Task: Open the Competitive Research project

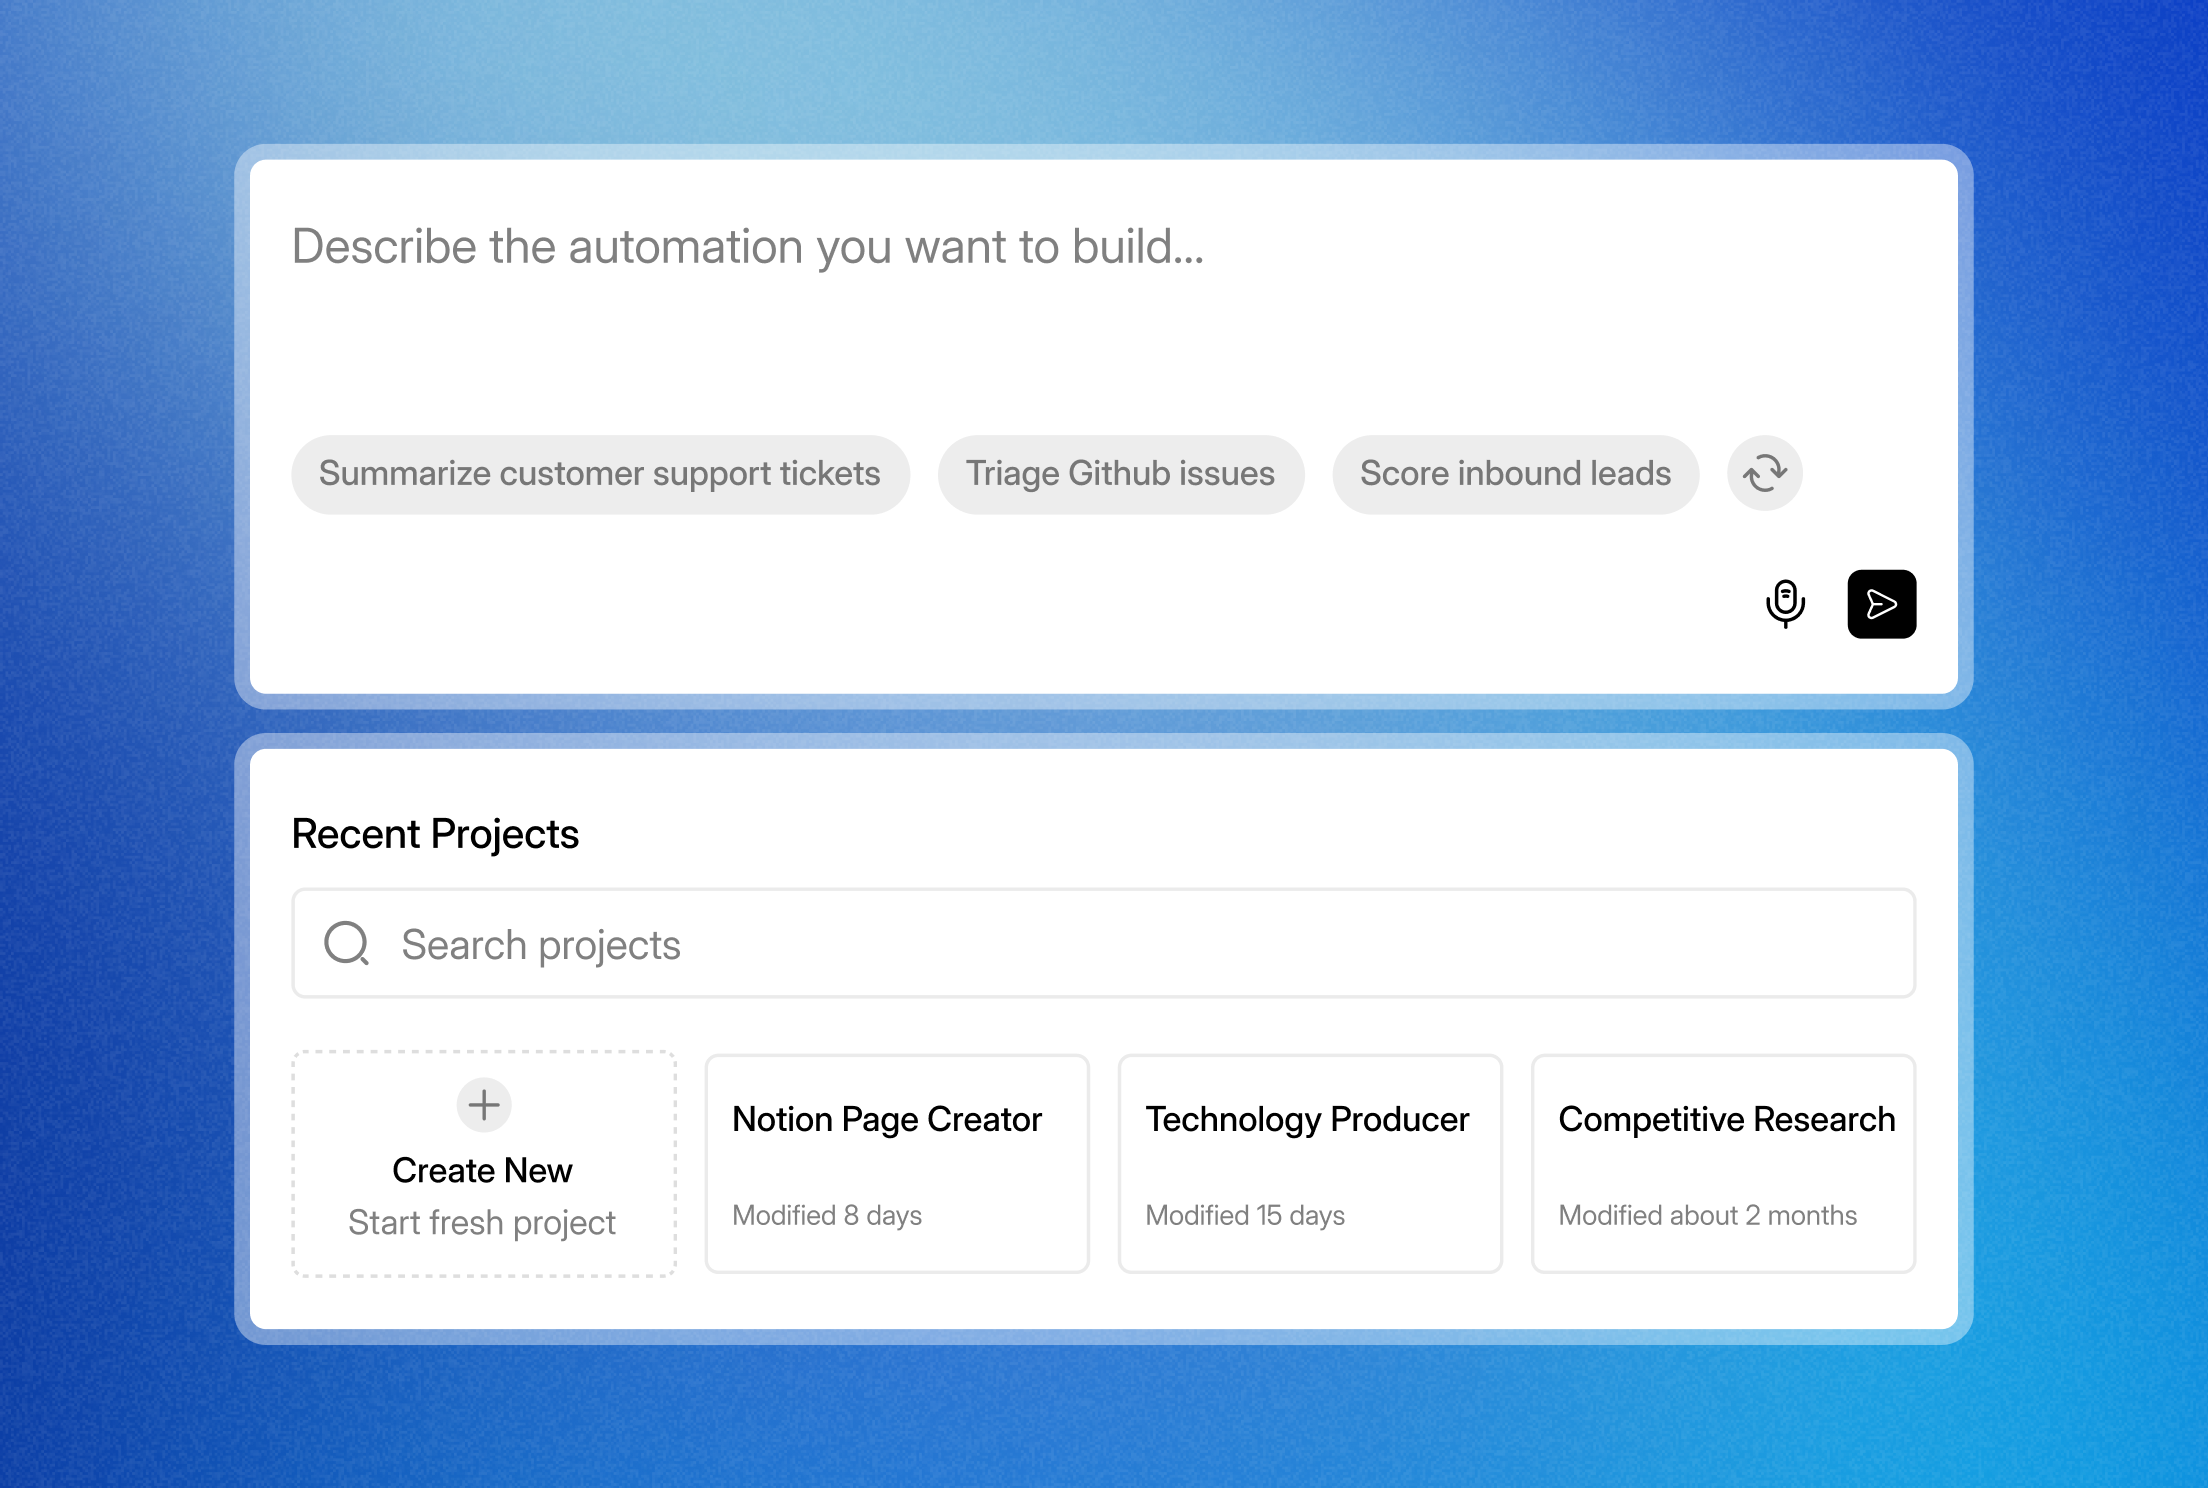Action: click(x=1722, y=1163)
